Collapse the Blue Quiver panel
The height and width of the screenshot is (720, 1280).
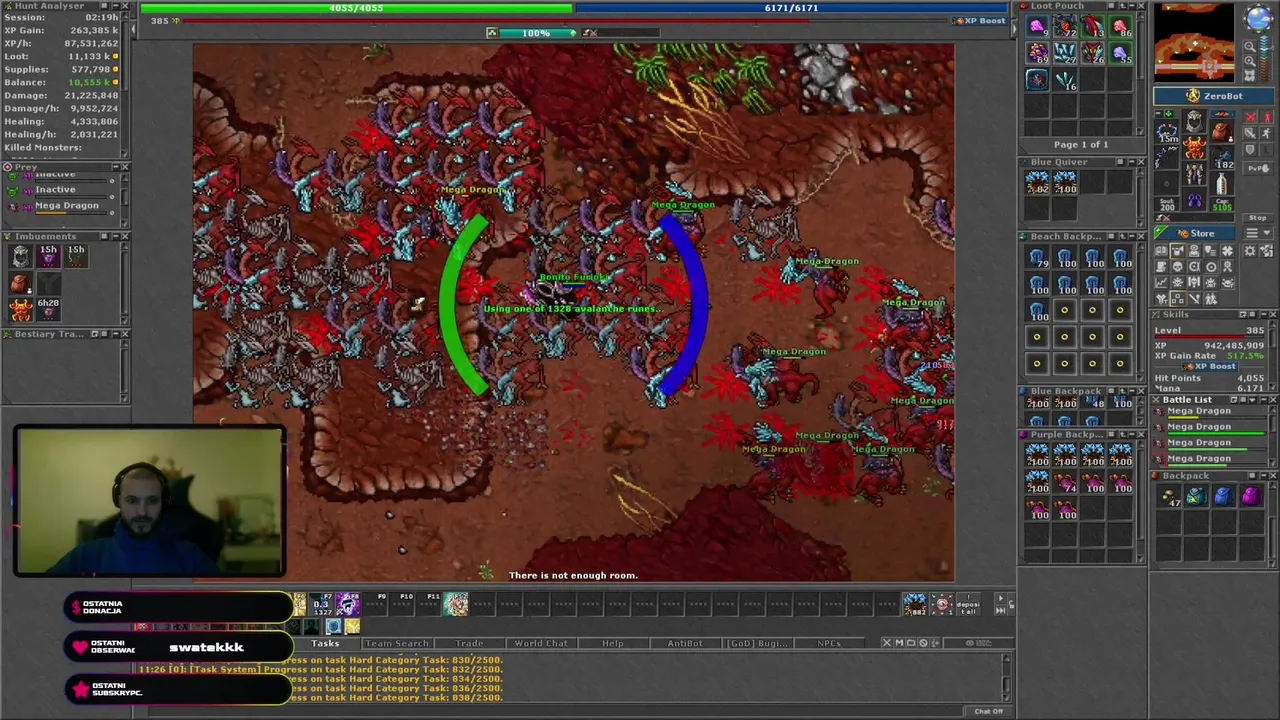[1130, 162]
